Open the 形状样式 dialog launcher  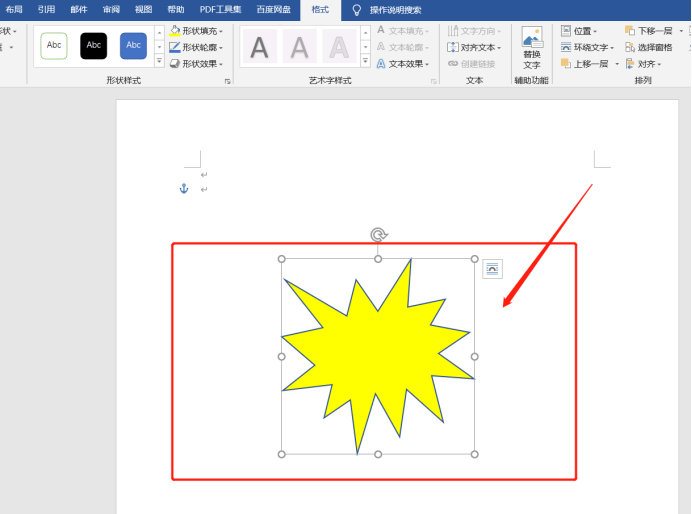[x=227, y=81]
